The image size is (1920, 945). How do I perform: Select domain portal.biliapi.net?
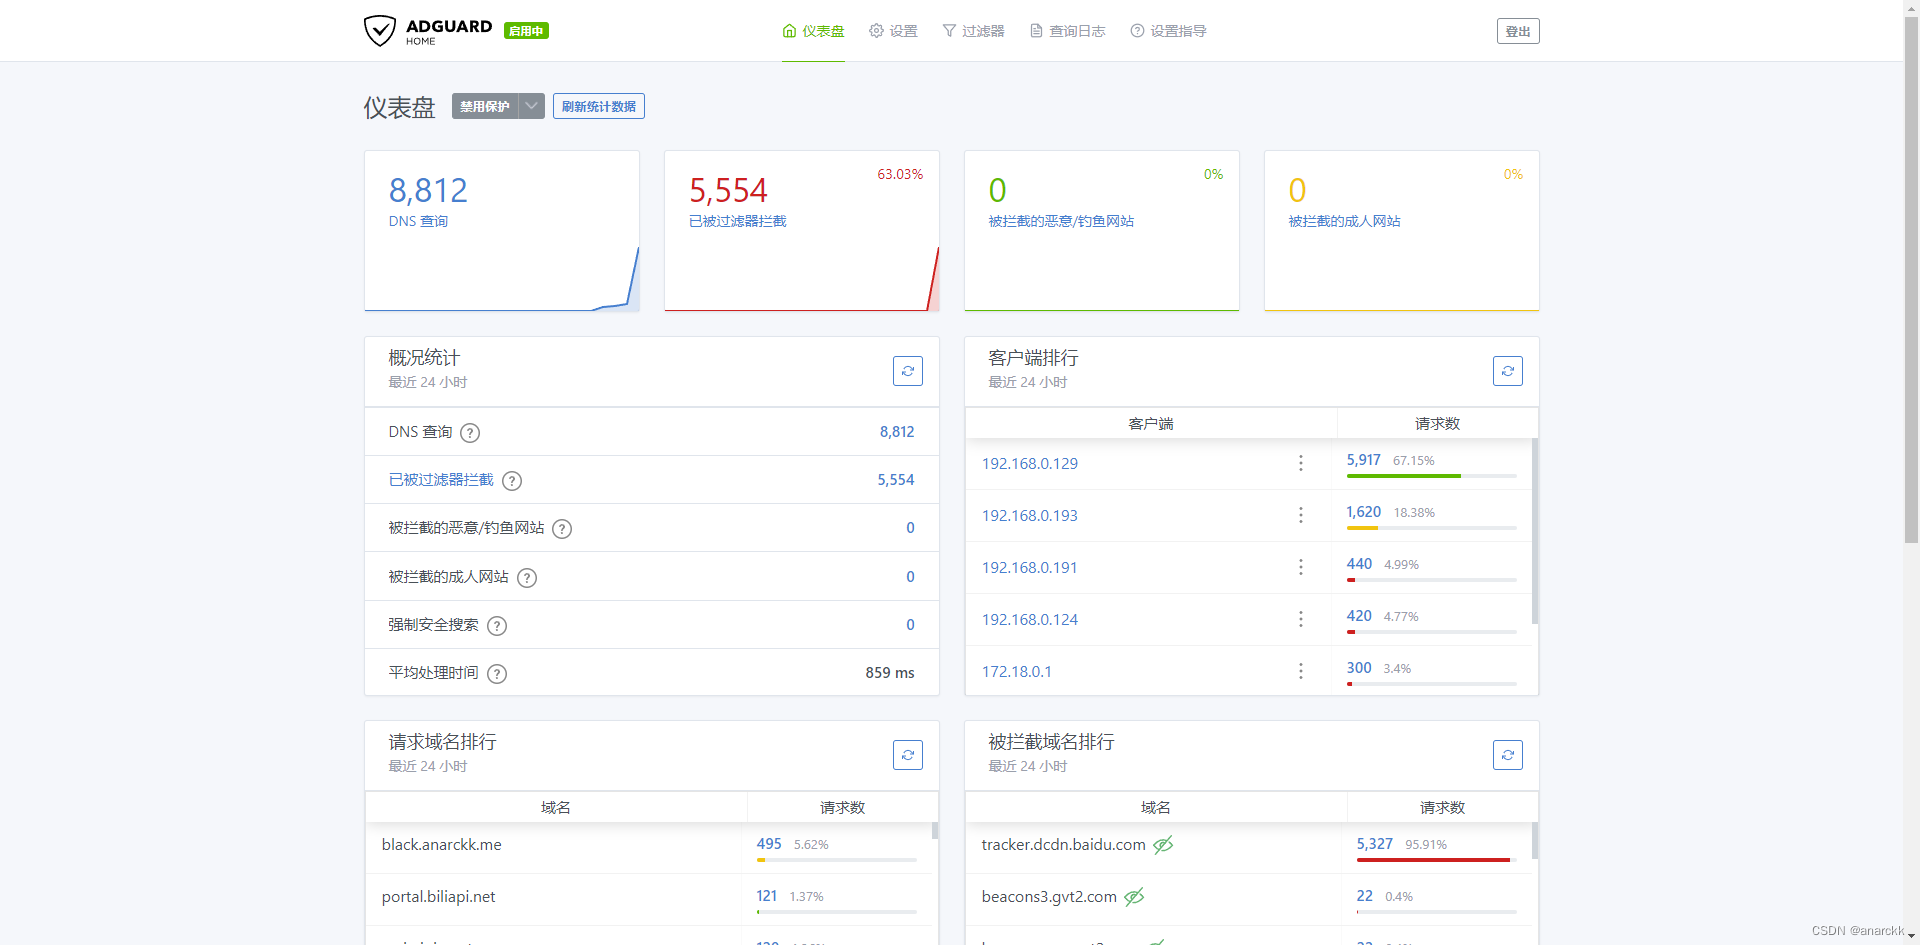[x=438, y=897]
